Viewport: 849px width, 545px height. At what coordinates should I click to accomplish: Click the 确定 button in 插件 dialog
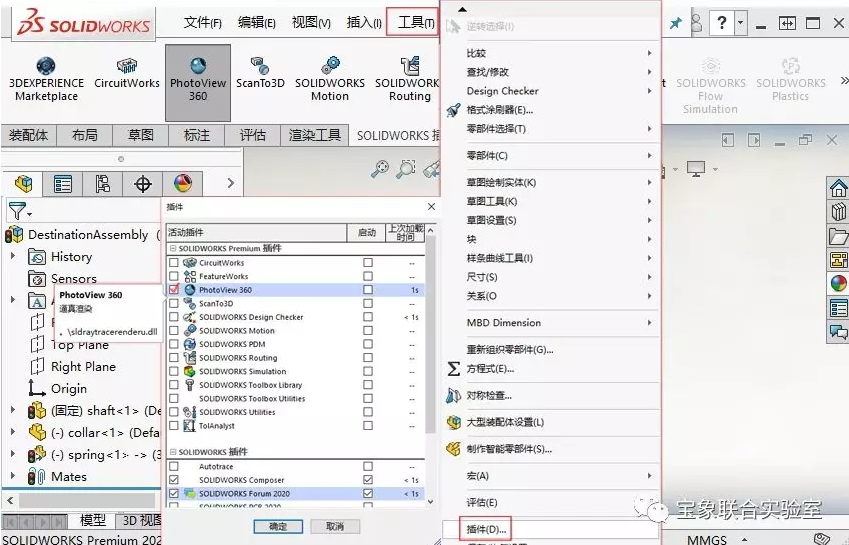(278, 526)
